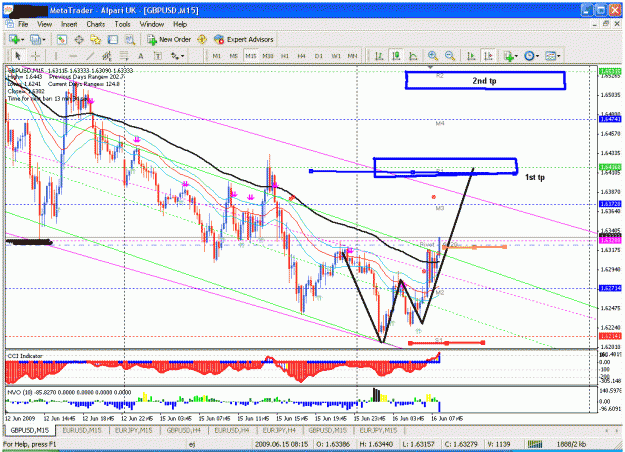Screen dimensions: 625x452
Task: Switch chart to line chart type
Action: point(413,56)
